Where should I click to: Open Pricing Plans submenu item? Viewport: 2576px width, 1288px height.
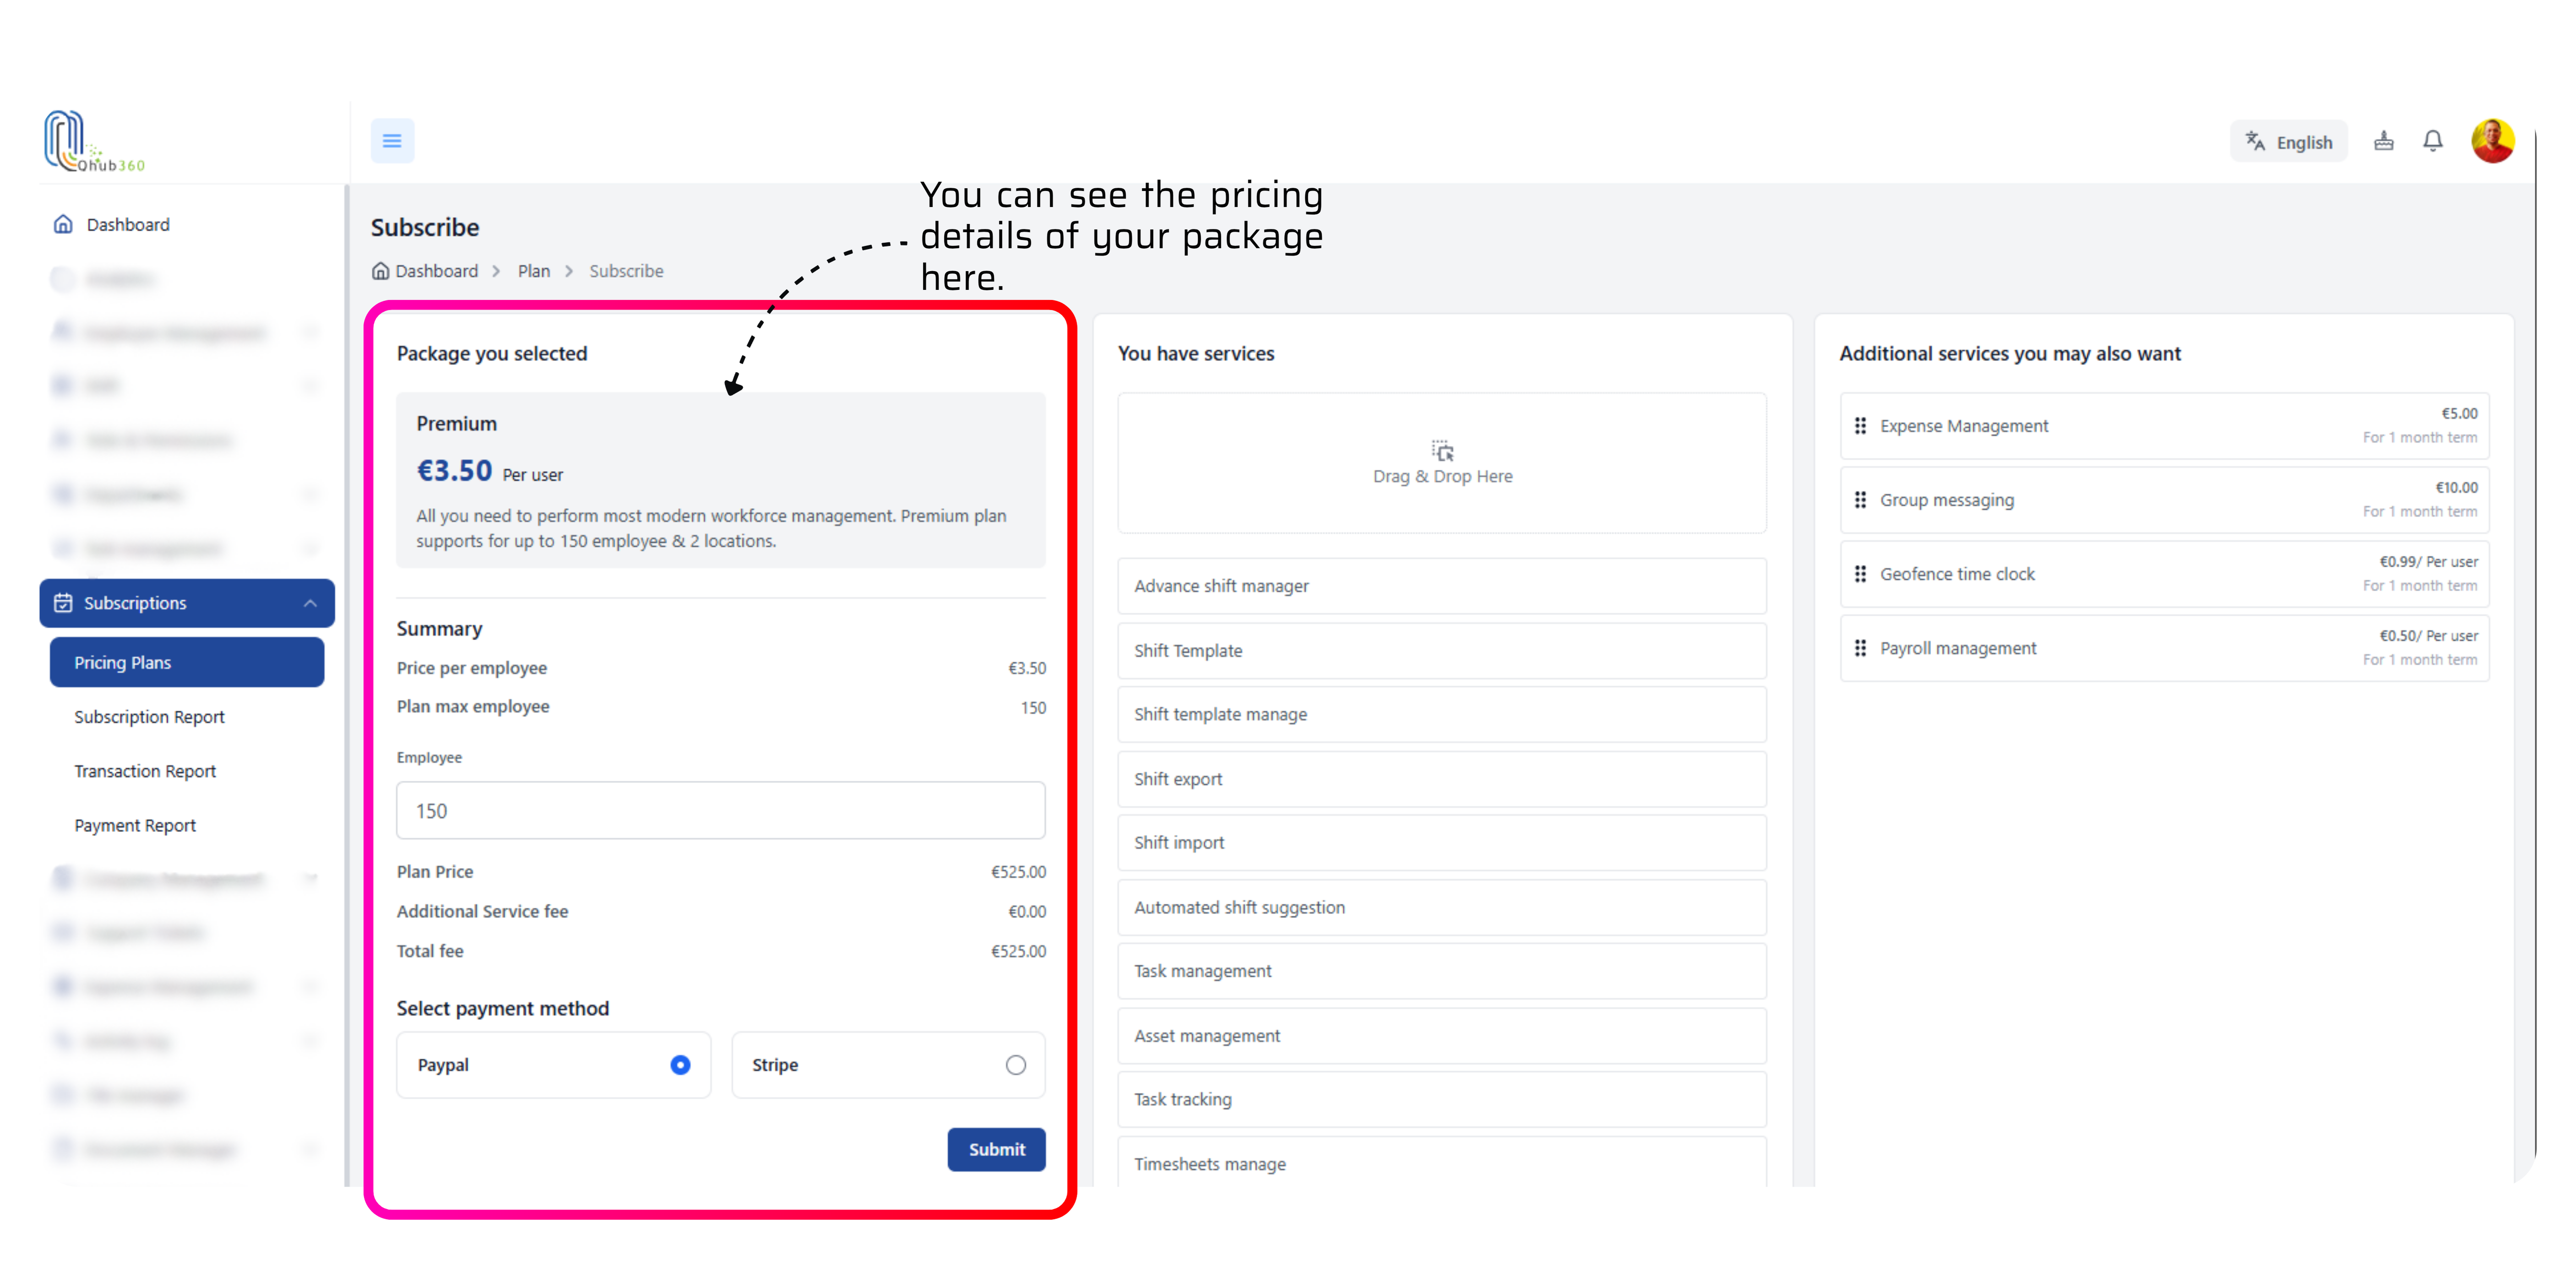187,662
